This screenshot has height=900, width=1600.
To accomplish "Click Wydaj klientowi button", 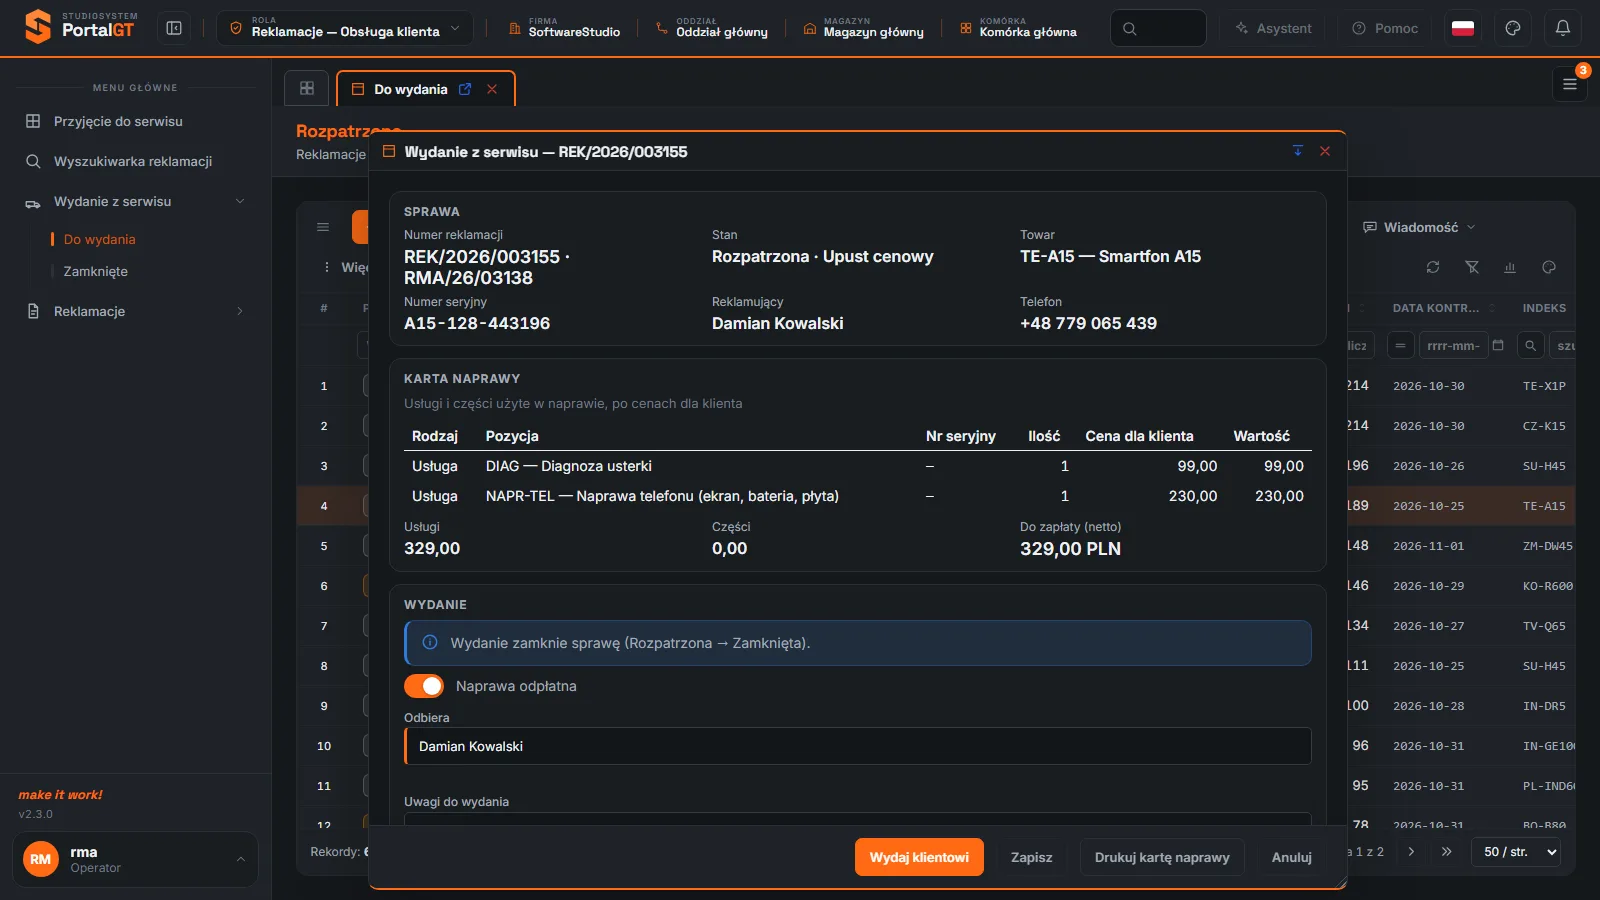I will [919, 857].
